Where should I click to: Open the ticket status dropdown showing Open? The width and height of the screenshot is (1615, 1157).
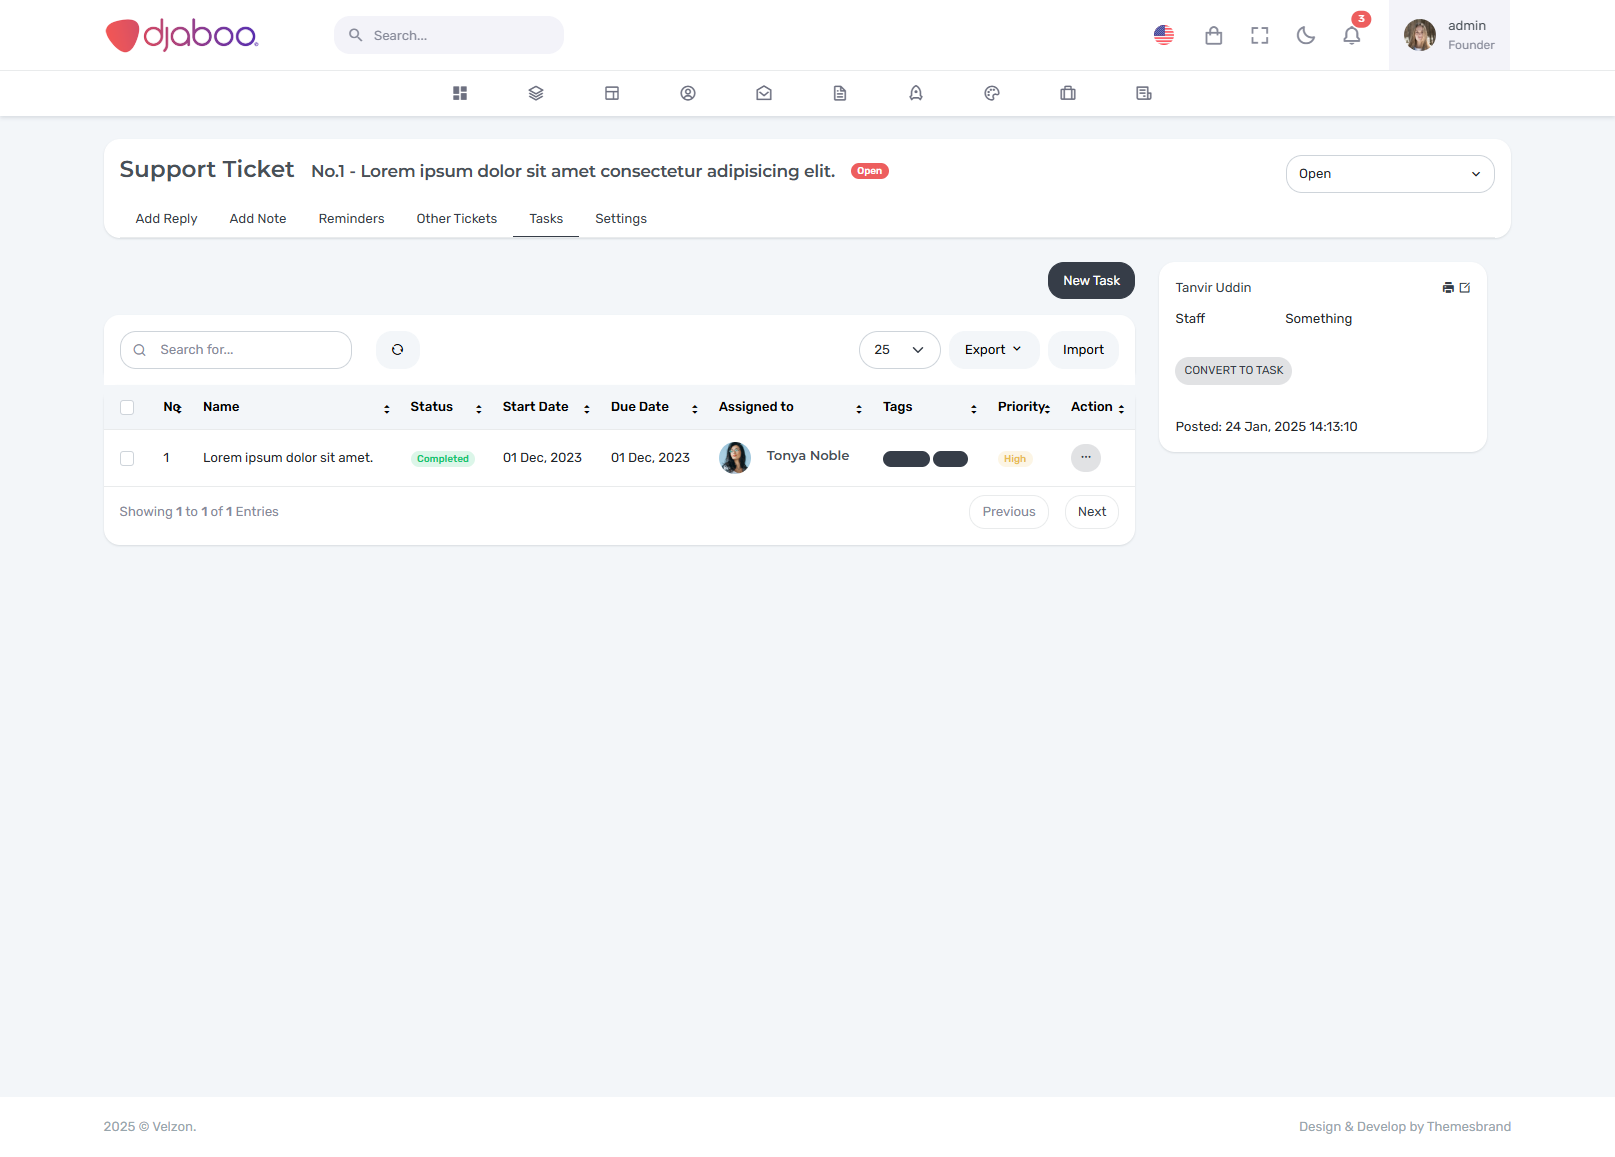click(1389, 174)
